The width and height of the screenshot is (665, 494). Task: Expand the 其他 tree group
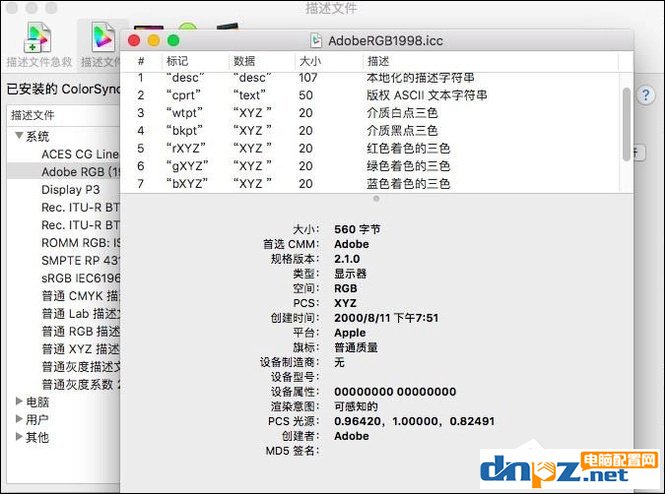[x=19, y=436]
